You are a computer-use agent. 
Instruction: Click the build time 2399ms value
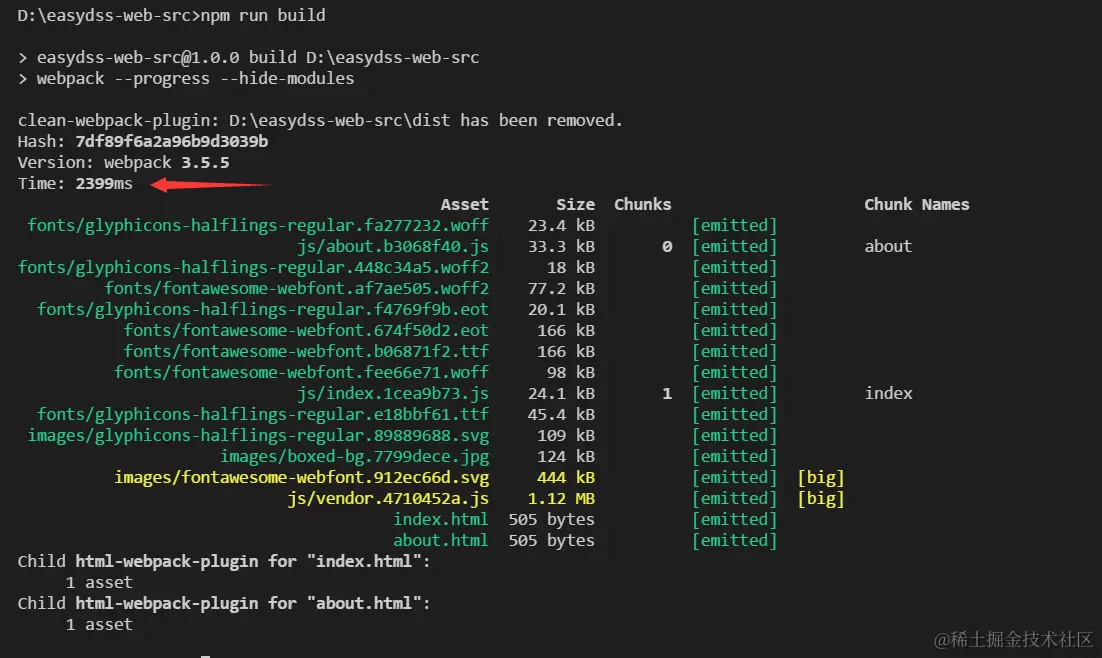click(x=104, y=183)
